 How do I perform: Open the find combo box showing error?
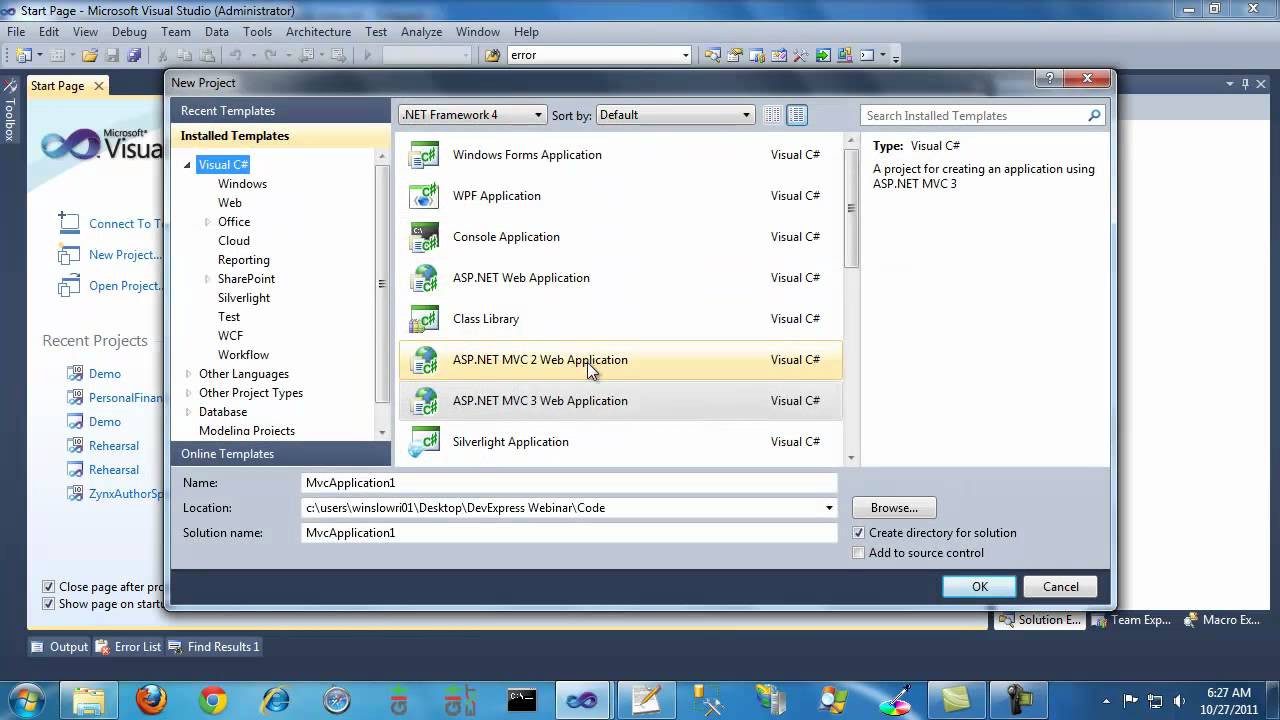[600, 55]
